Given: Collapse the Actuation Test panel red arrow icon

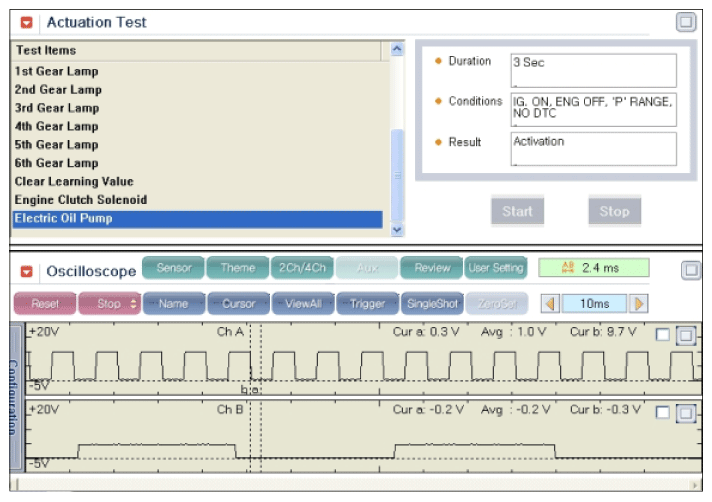Looking at the screenshot, I should tap(26, 22).
